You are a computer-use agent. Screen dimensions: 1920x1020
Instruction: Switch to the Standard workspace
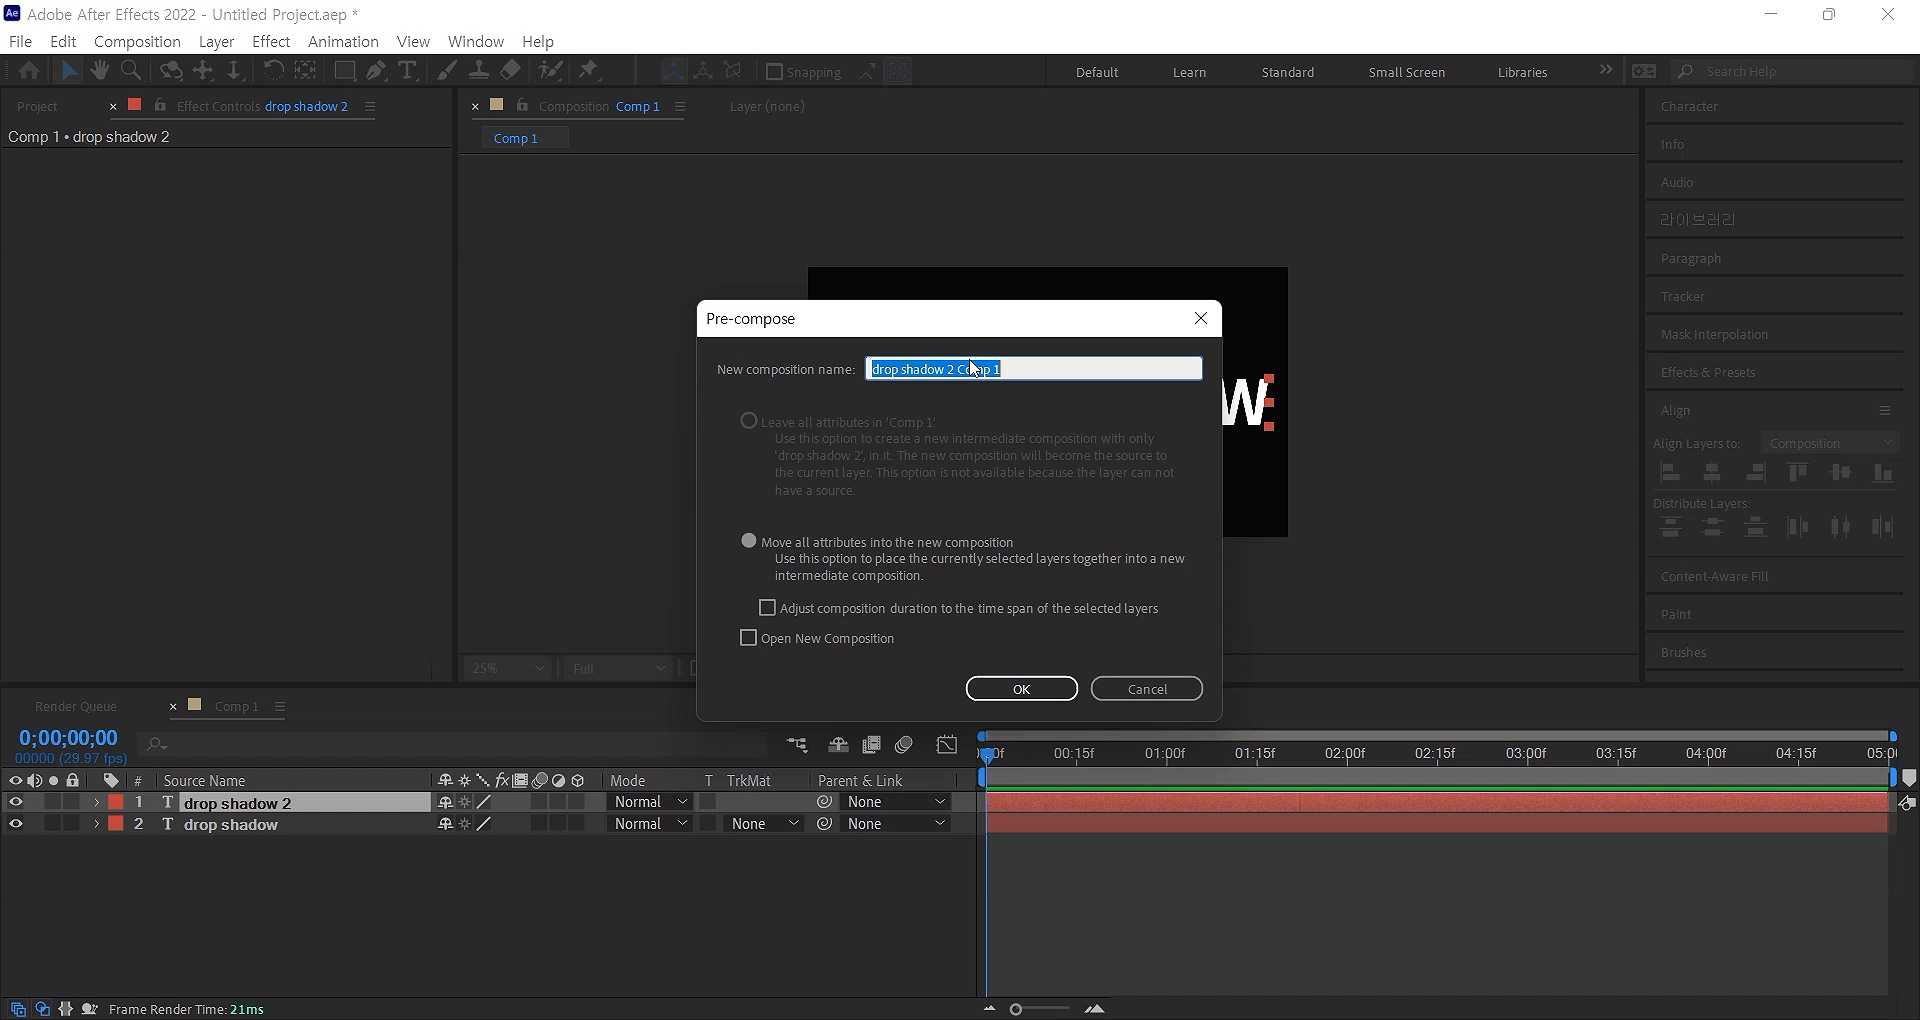[1287, 72]
